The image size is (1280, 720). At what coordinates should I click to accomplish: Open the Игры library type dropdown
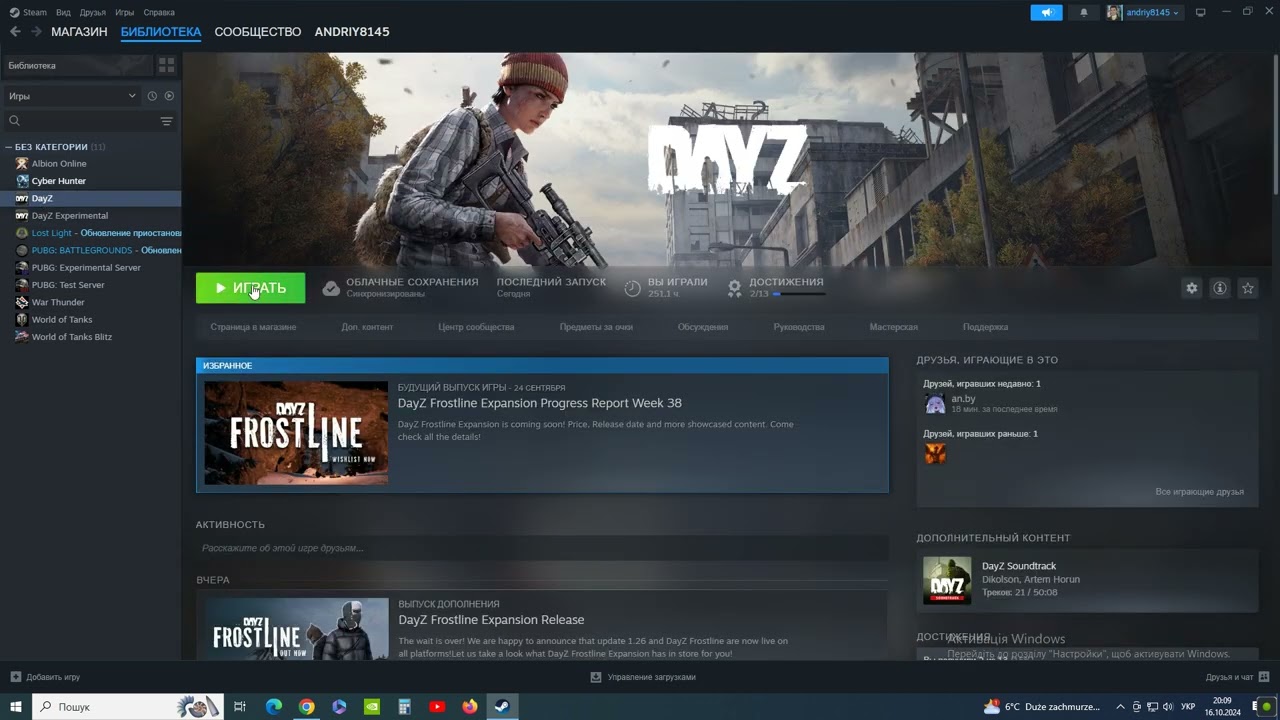pyautogui.click(x=72, y=96)
